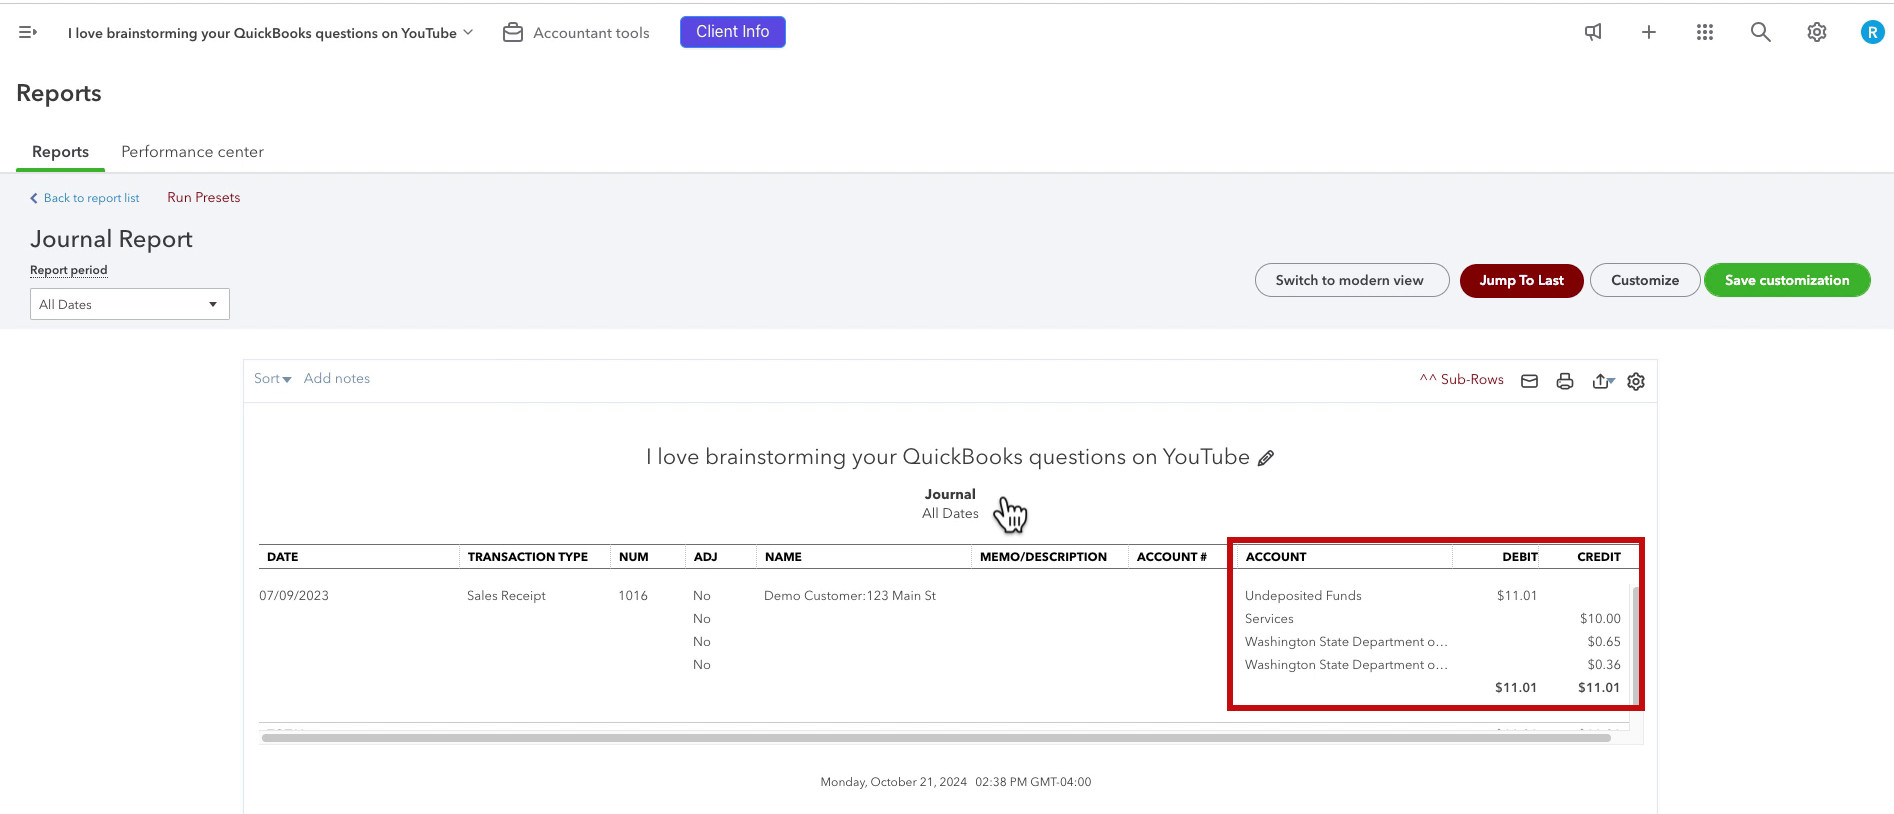The height and width of the screenshot is (814, 1894).
Task: Click the $0.36 credit amount
Action: (1604, 665)
